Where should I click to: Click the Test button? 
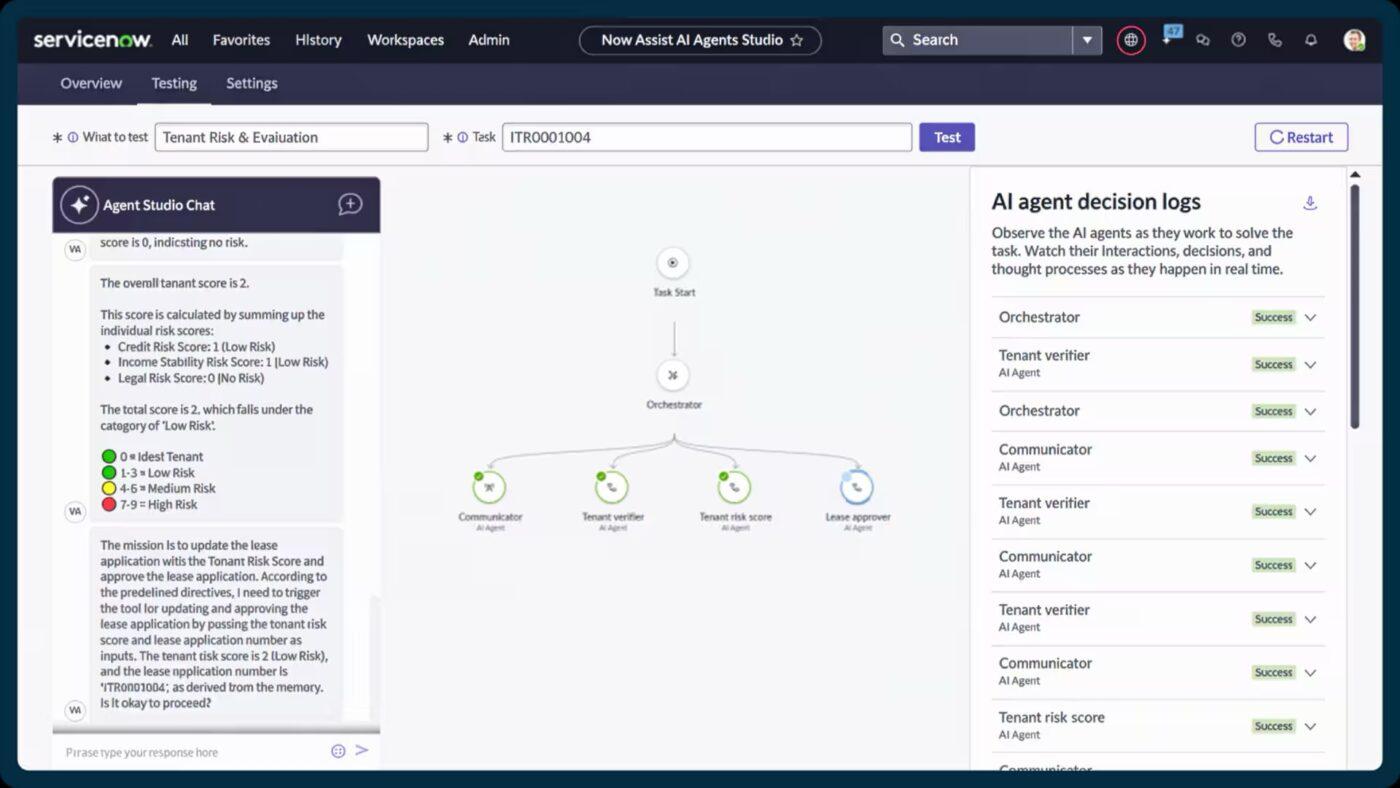pyautogui.click(x=945, y=137)
